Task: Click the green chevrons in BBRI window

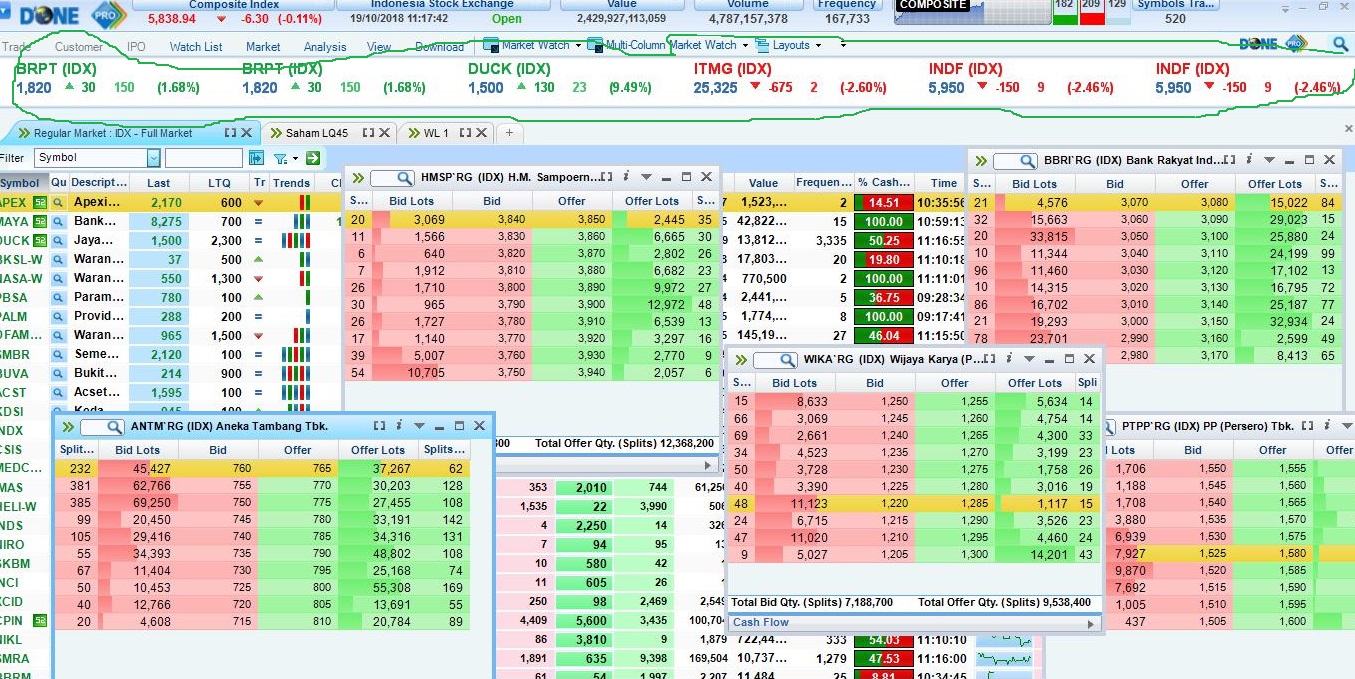Action: point(980,161)
